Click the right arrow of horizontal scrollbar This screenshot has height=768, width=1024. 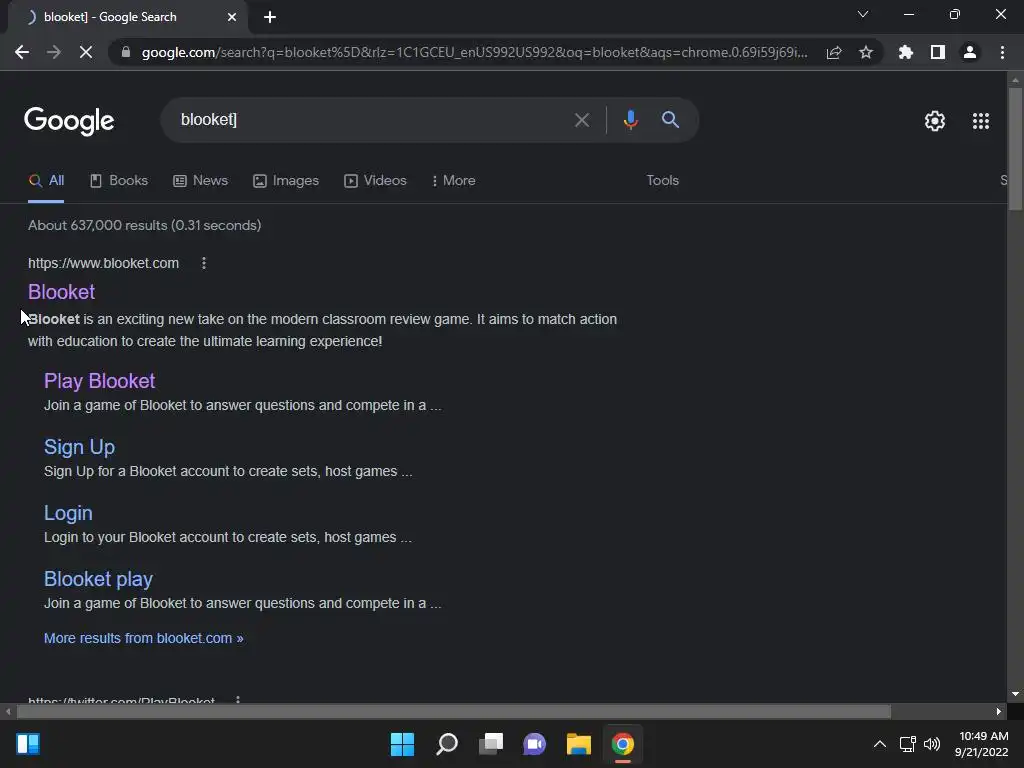tap(999, 711)
